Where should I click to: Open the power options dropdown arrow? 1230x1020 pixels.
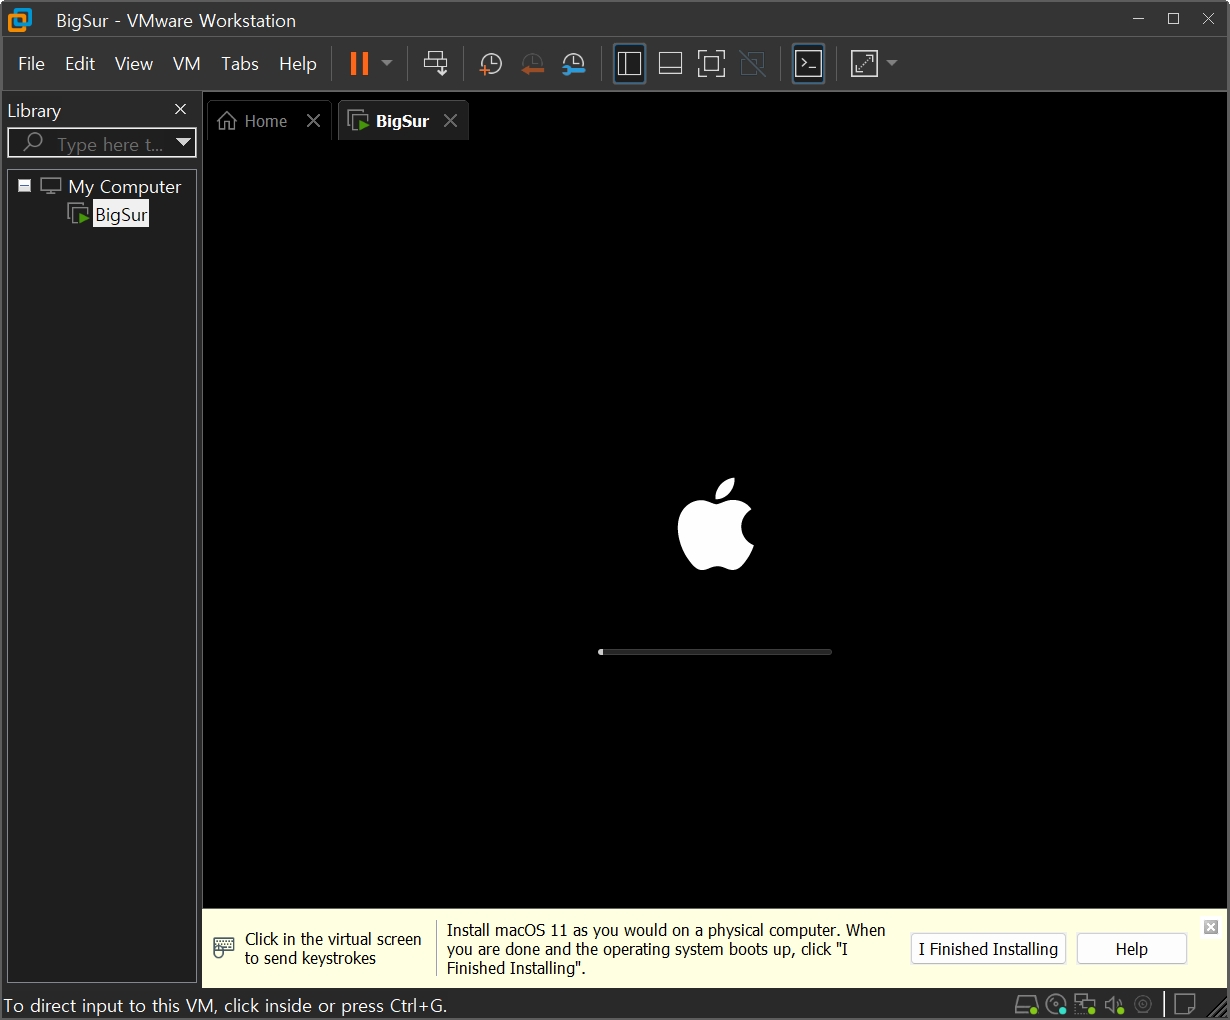(387, 63)
